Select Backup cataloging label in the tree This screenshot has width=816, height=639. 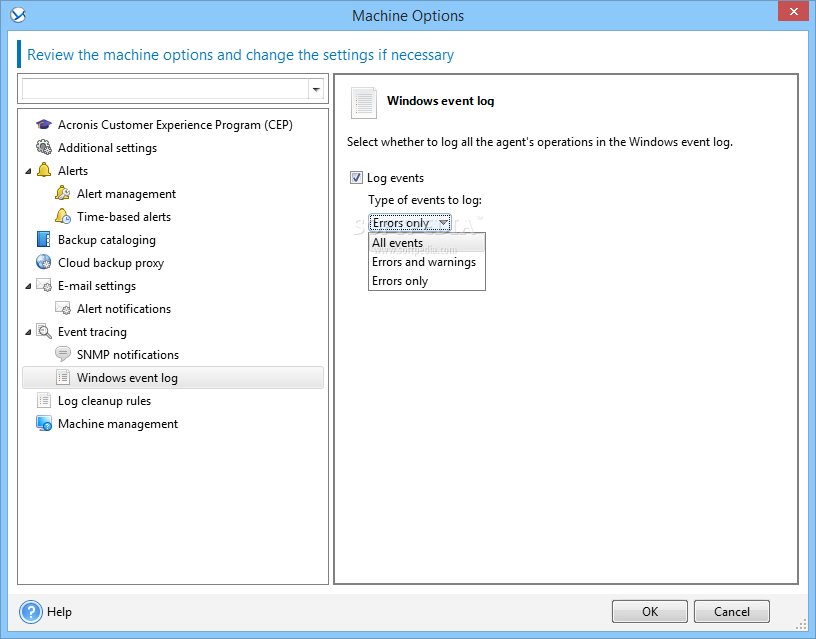107,240
